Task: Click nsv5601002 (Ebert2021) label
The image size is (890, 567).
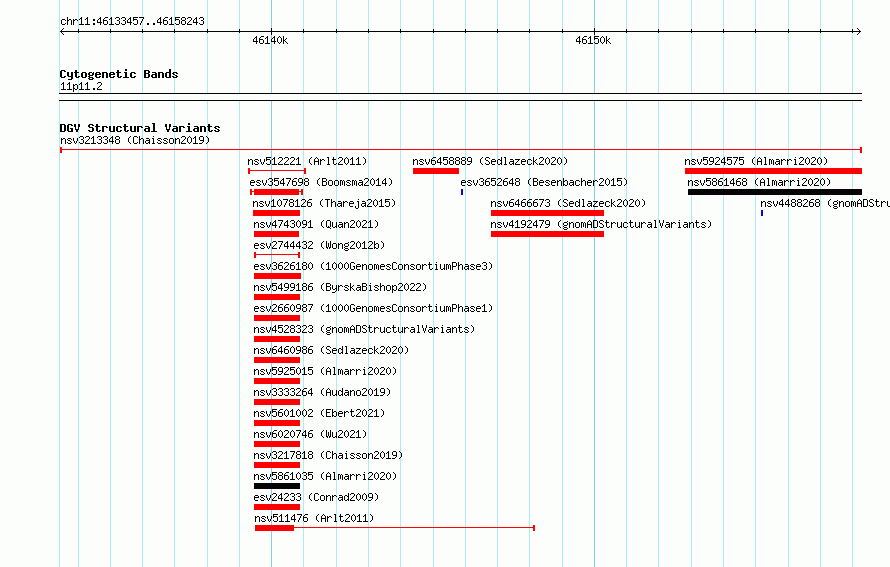Action: tap(319, 413)
